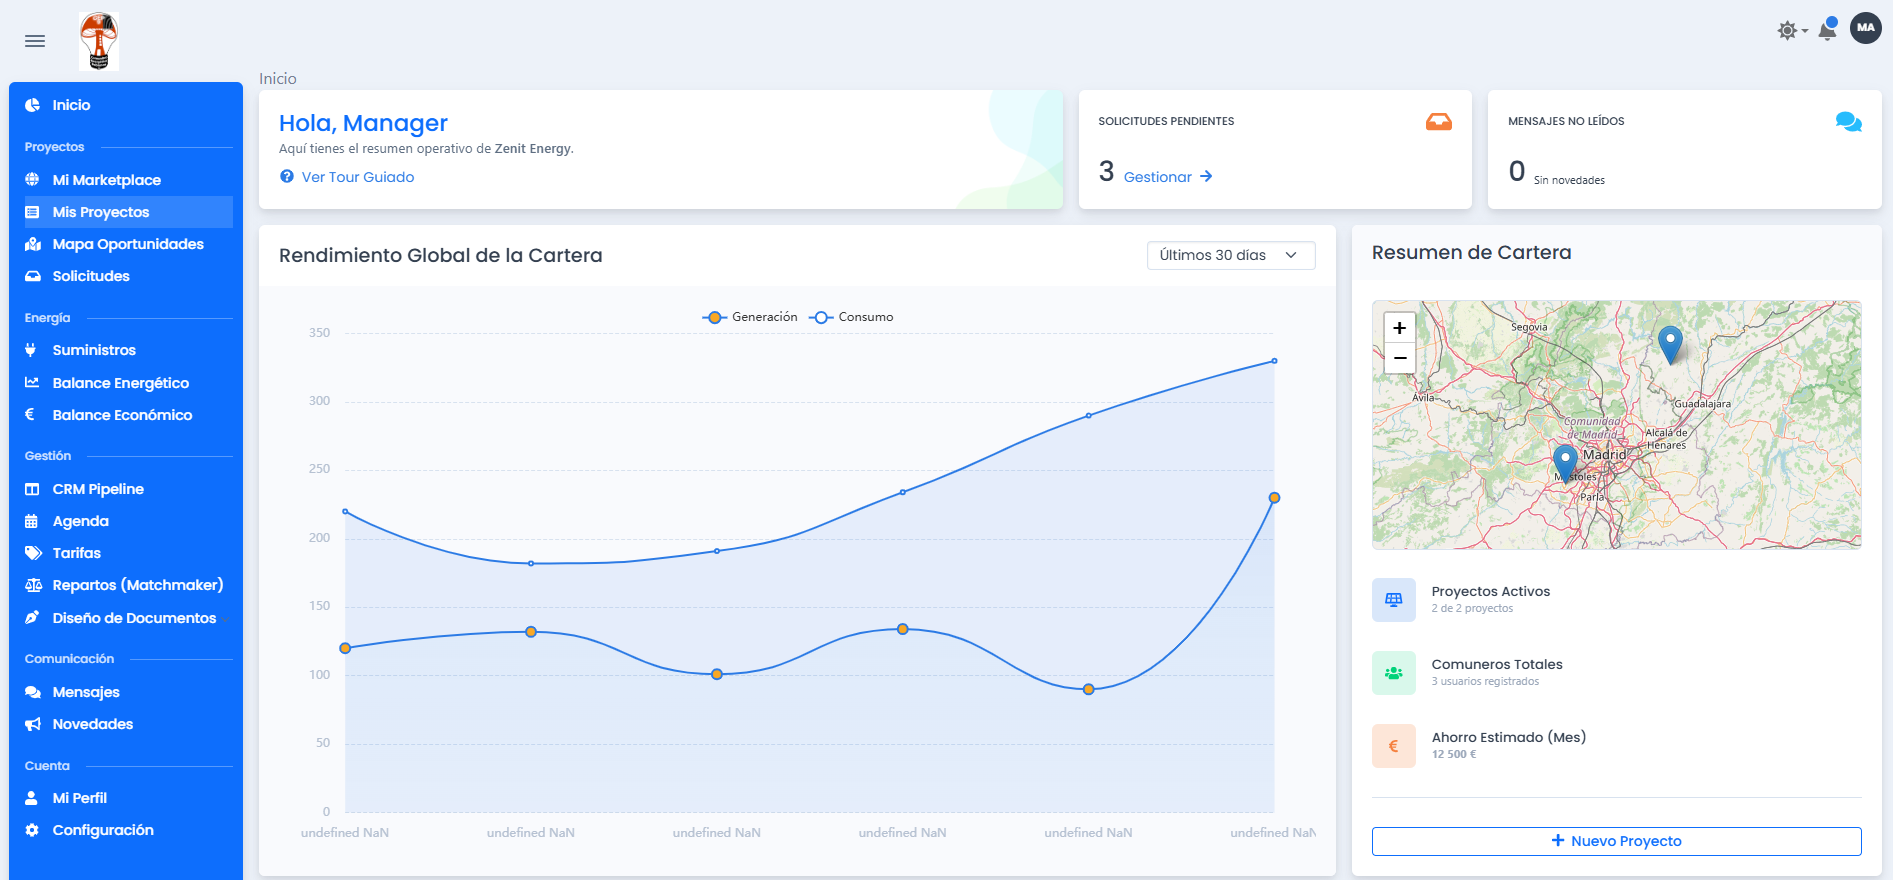Click the Nuevo Proyecto button

(x=1616, y=841)
